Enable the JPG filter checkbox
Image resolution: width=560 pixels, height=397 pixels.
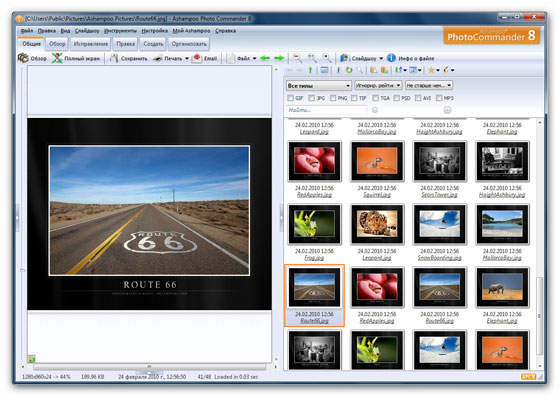click(x=311, y=98)
